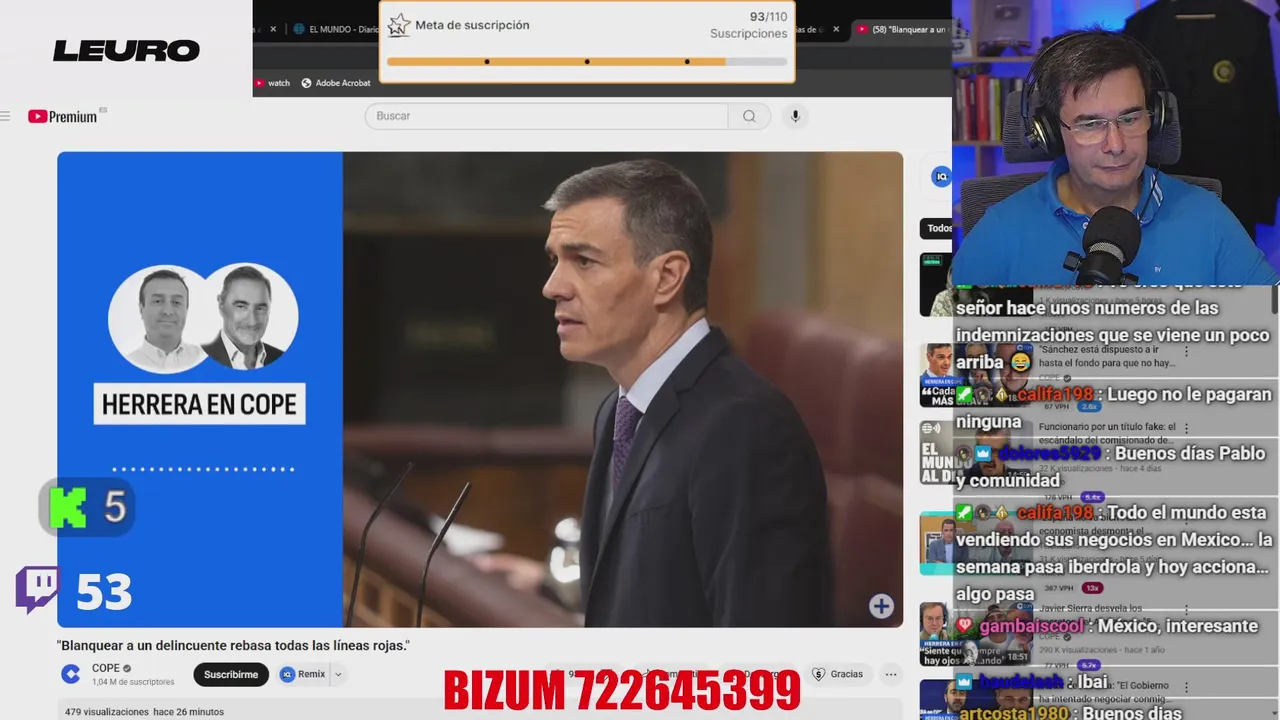The height and width of the screenshot is (720, 1280).
Task: Click the Gracias button
Action: pos(837,674)
